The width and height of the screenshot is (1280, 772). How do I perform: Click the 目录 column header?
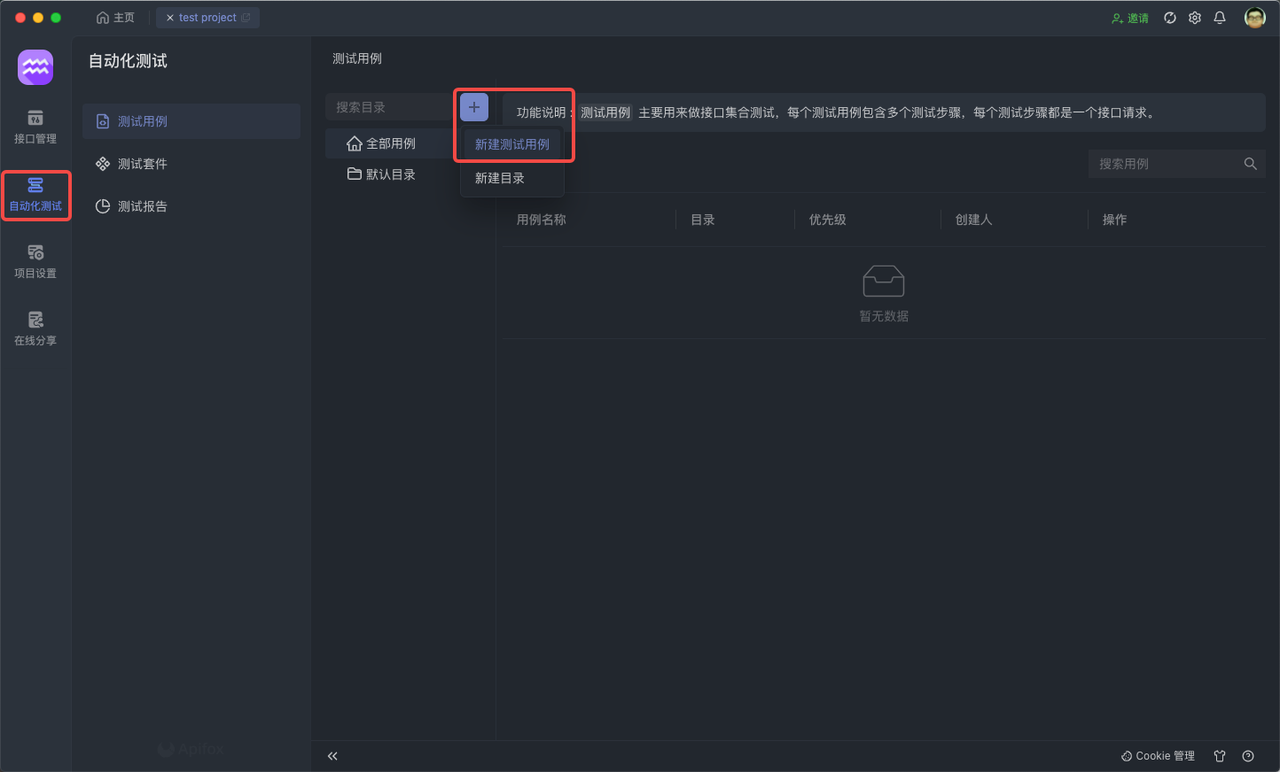pyautogui.click(x=703, y=219)
